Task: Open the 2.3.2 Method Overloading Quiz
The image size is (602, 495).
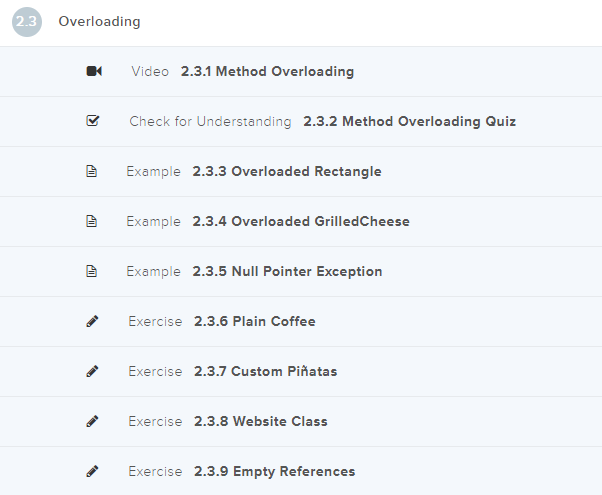Action: tap(409, 122)
